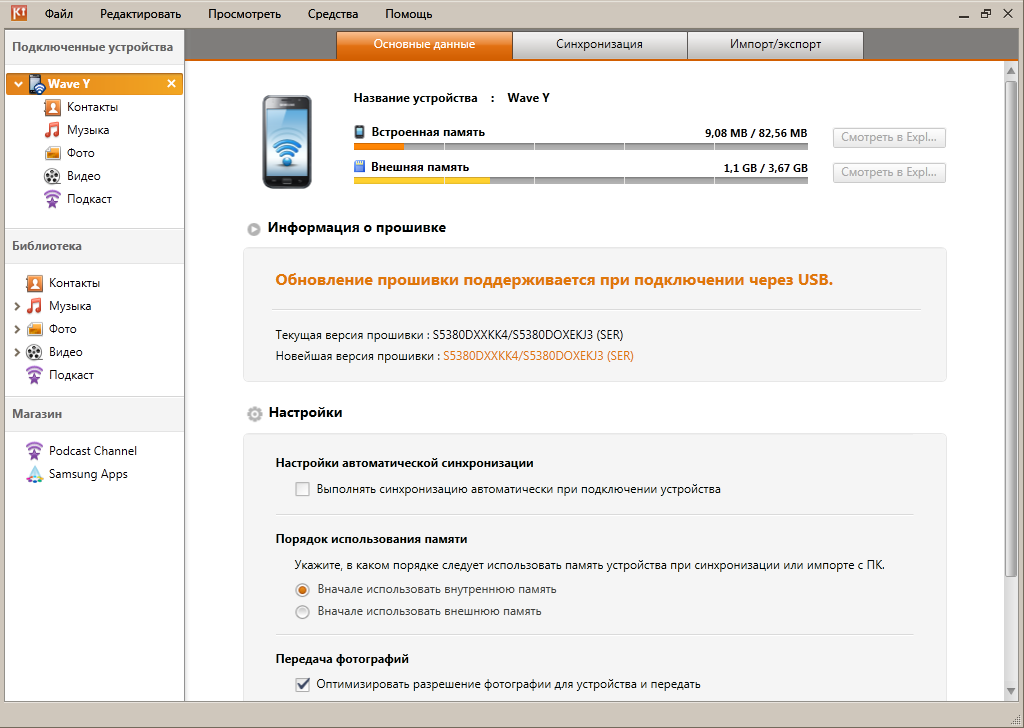Screen dimensions: 1024x728
Task: Uncheck Оптимизировать разрешение фотографии checkbox
Action: pos(302,684)
